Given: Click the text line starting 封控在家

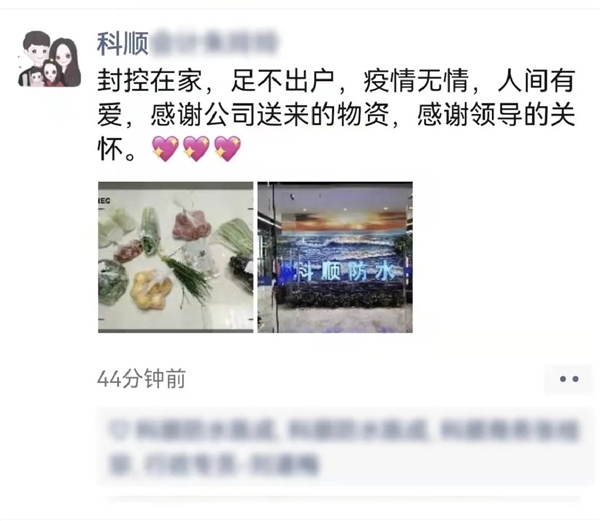Looking at the screenshot, I should (x=336, y=81).
